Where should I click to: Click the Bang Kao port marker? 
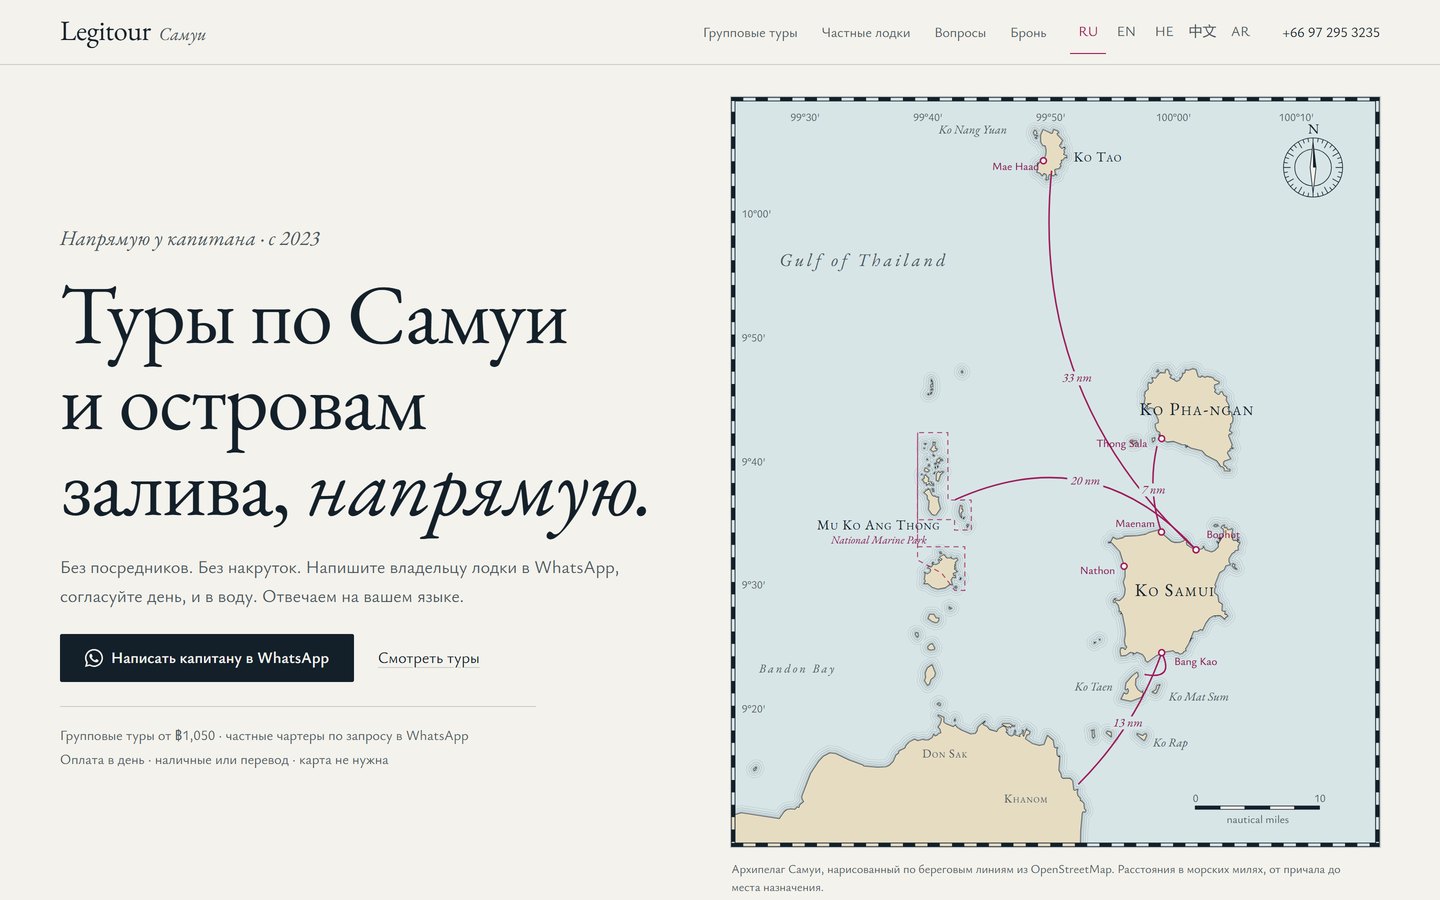pos(1162,653)
